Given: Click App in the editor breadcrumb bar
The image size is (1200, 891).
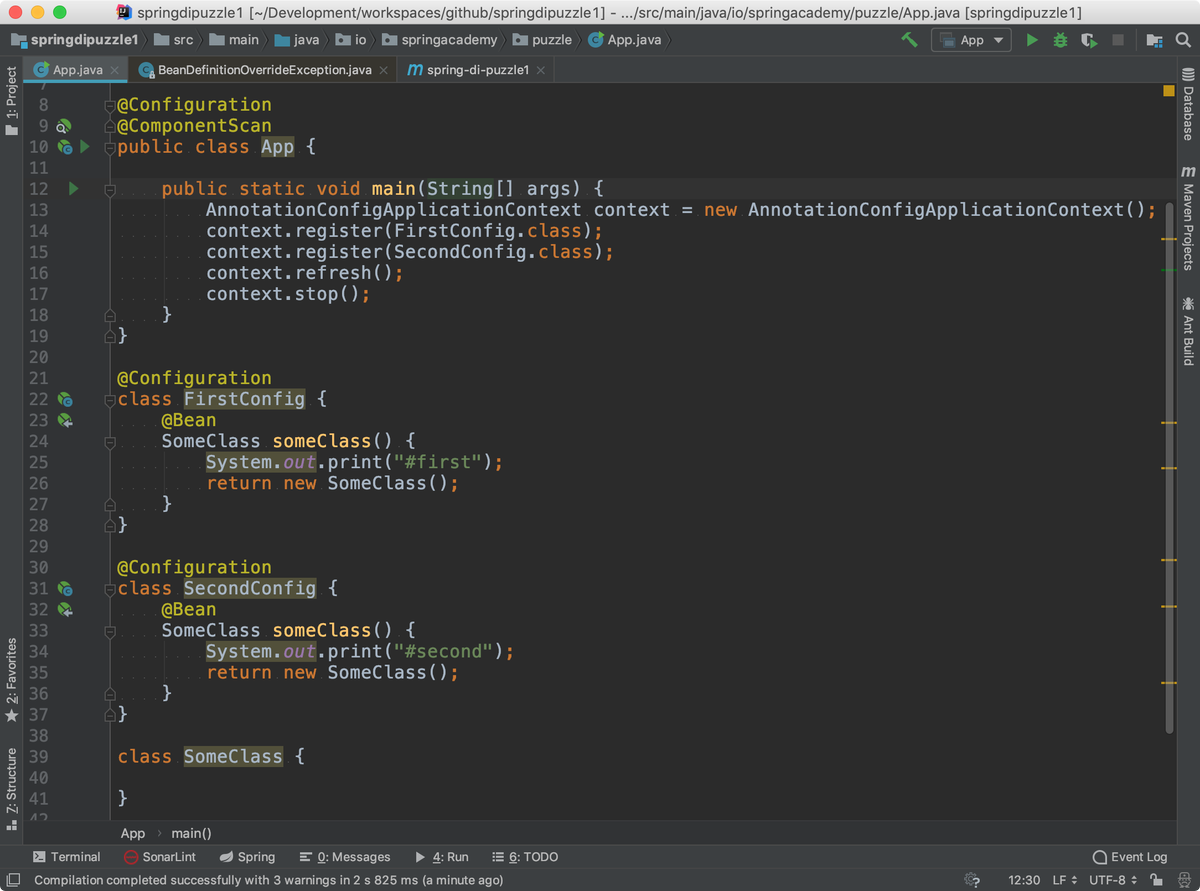Looking at the screenshot, I should [133, 833].
